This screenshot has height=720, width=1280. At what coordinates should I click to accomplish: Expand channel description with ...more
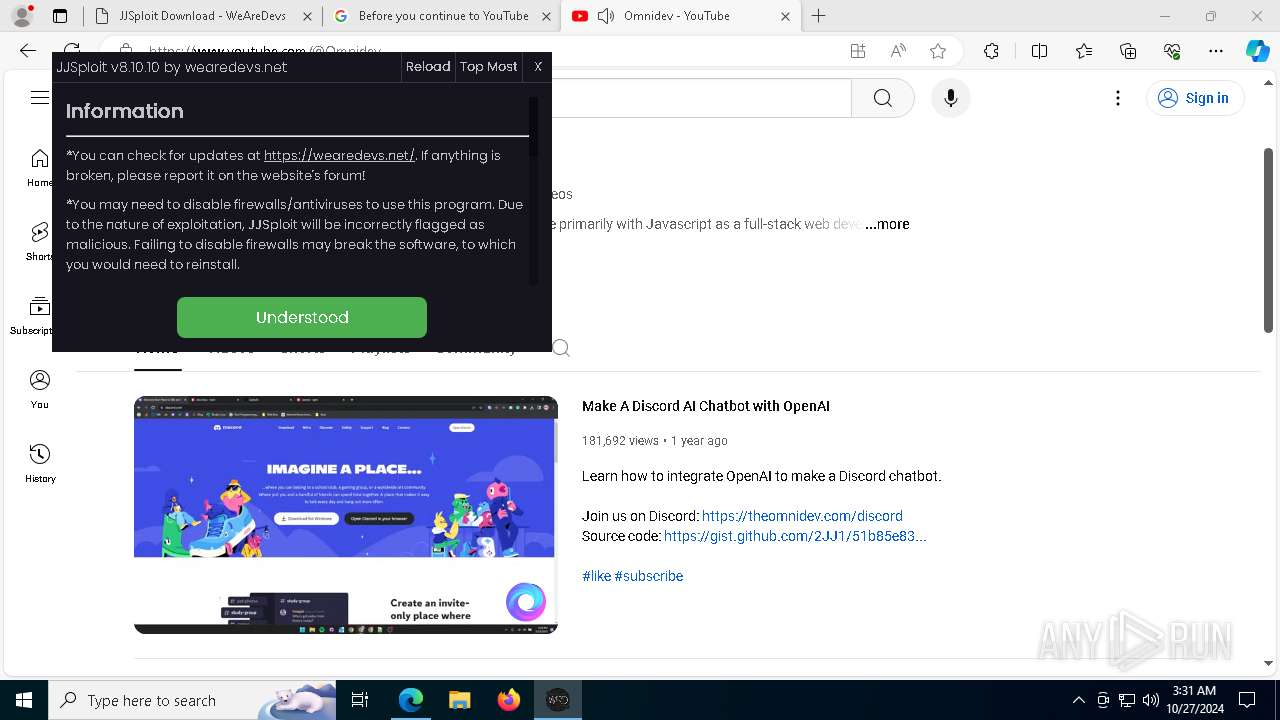(x=887, y=224)
